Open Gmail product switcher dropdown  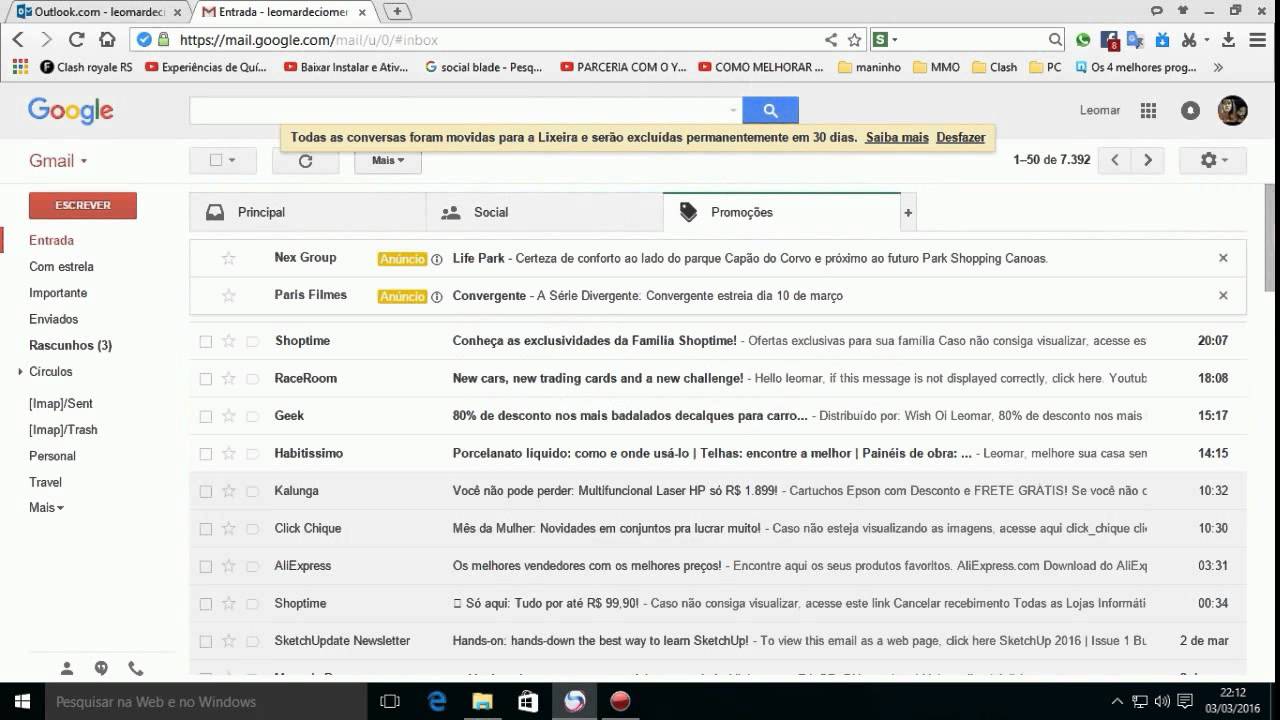pyautogui.click(x=58, y=161)
